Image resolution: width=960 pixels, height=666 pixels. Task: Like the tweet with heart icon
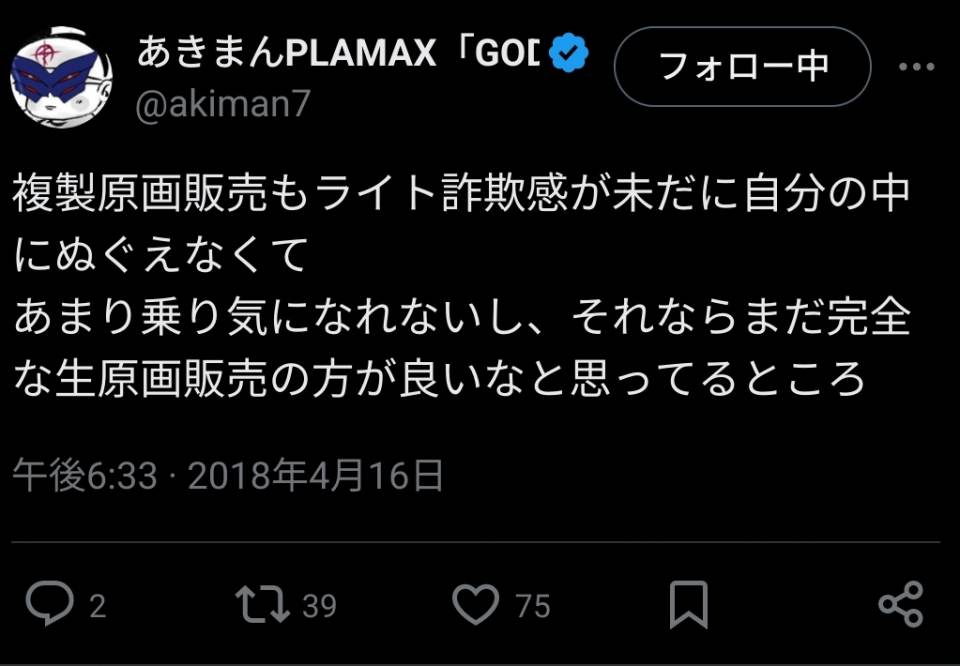coord(475,604)
